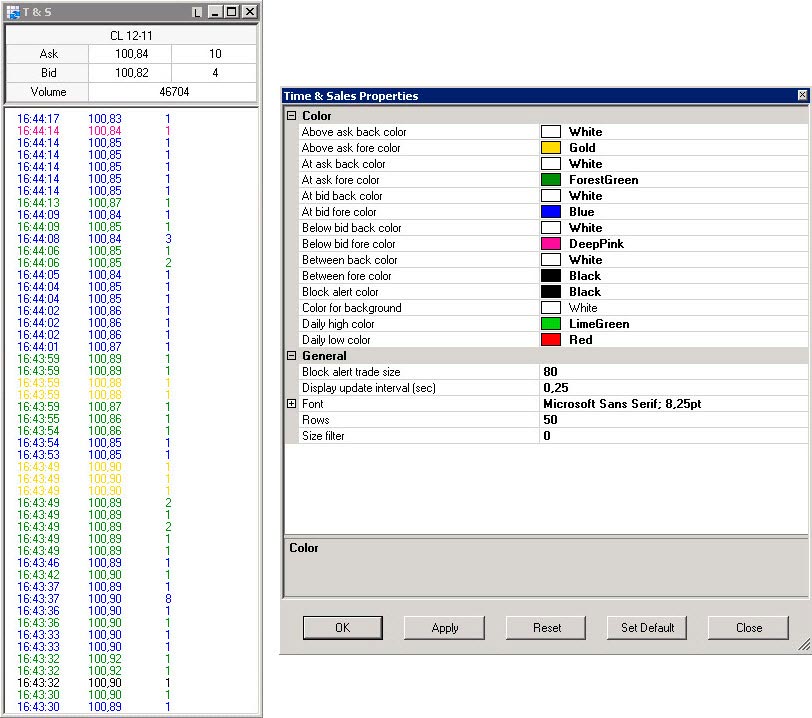Click the Gold swatch for Above ask fore color

click(551, 148)
